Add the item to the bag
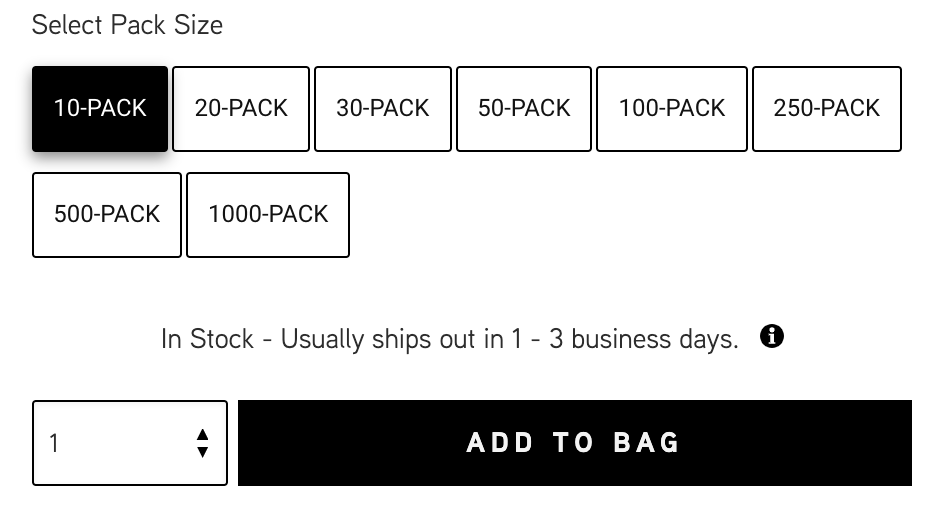Image resolution: width=942 pixels, height=506 pixels. [x=575, y=443]
